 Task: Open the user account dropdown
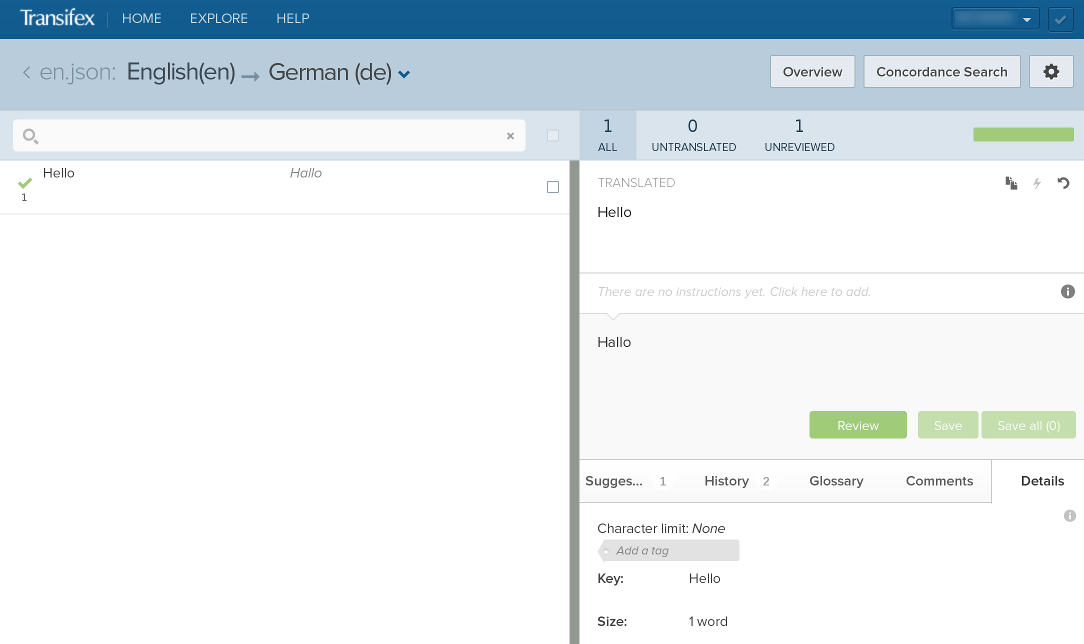[x=995, y=19]
